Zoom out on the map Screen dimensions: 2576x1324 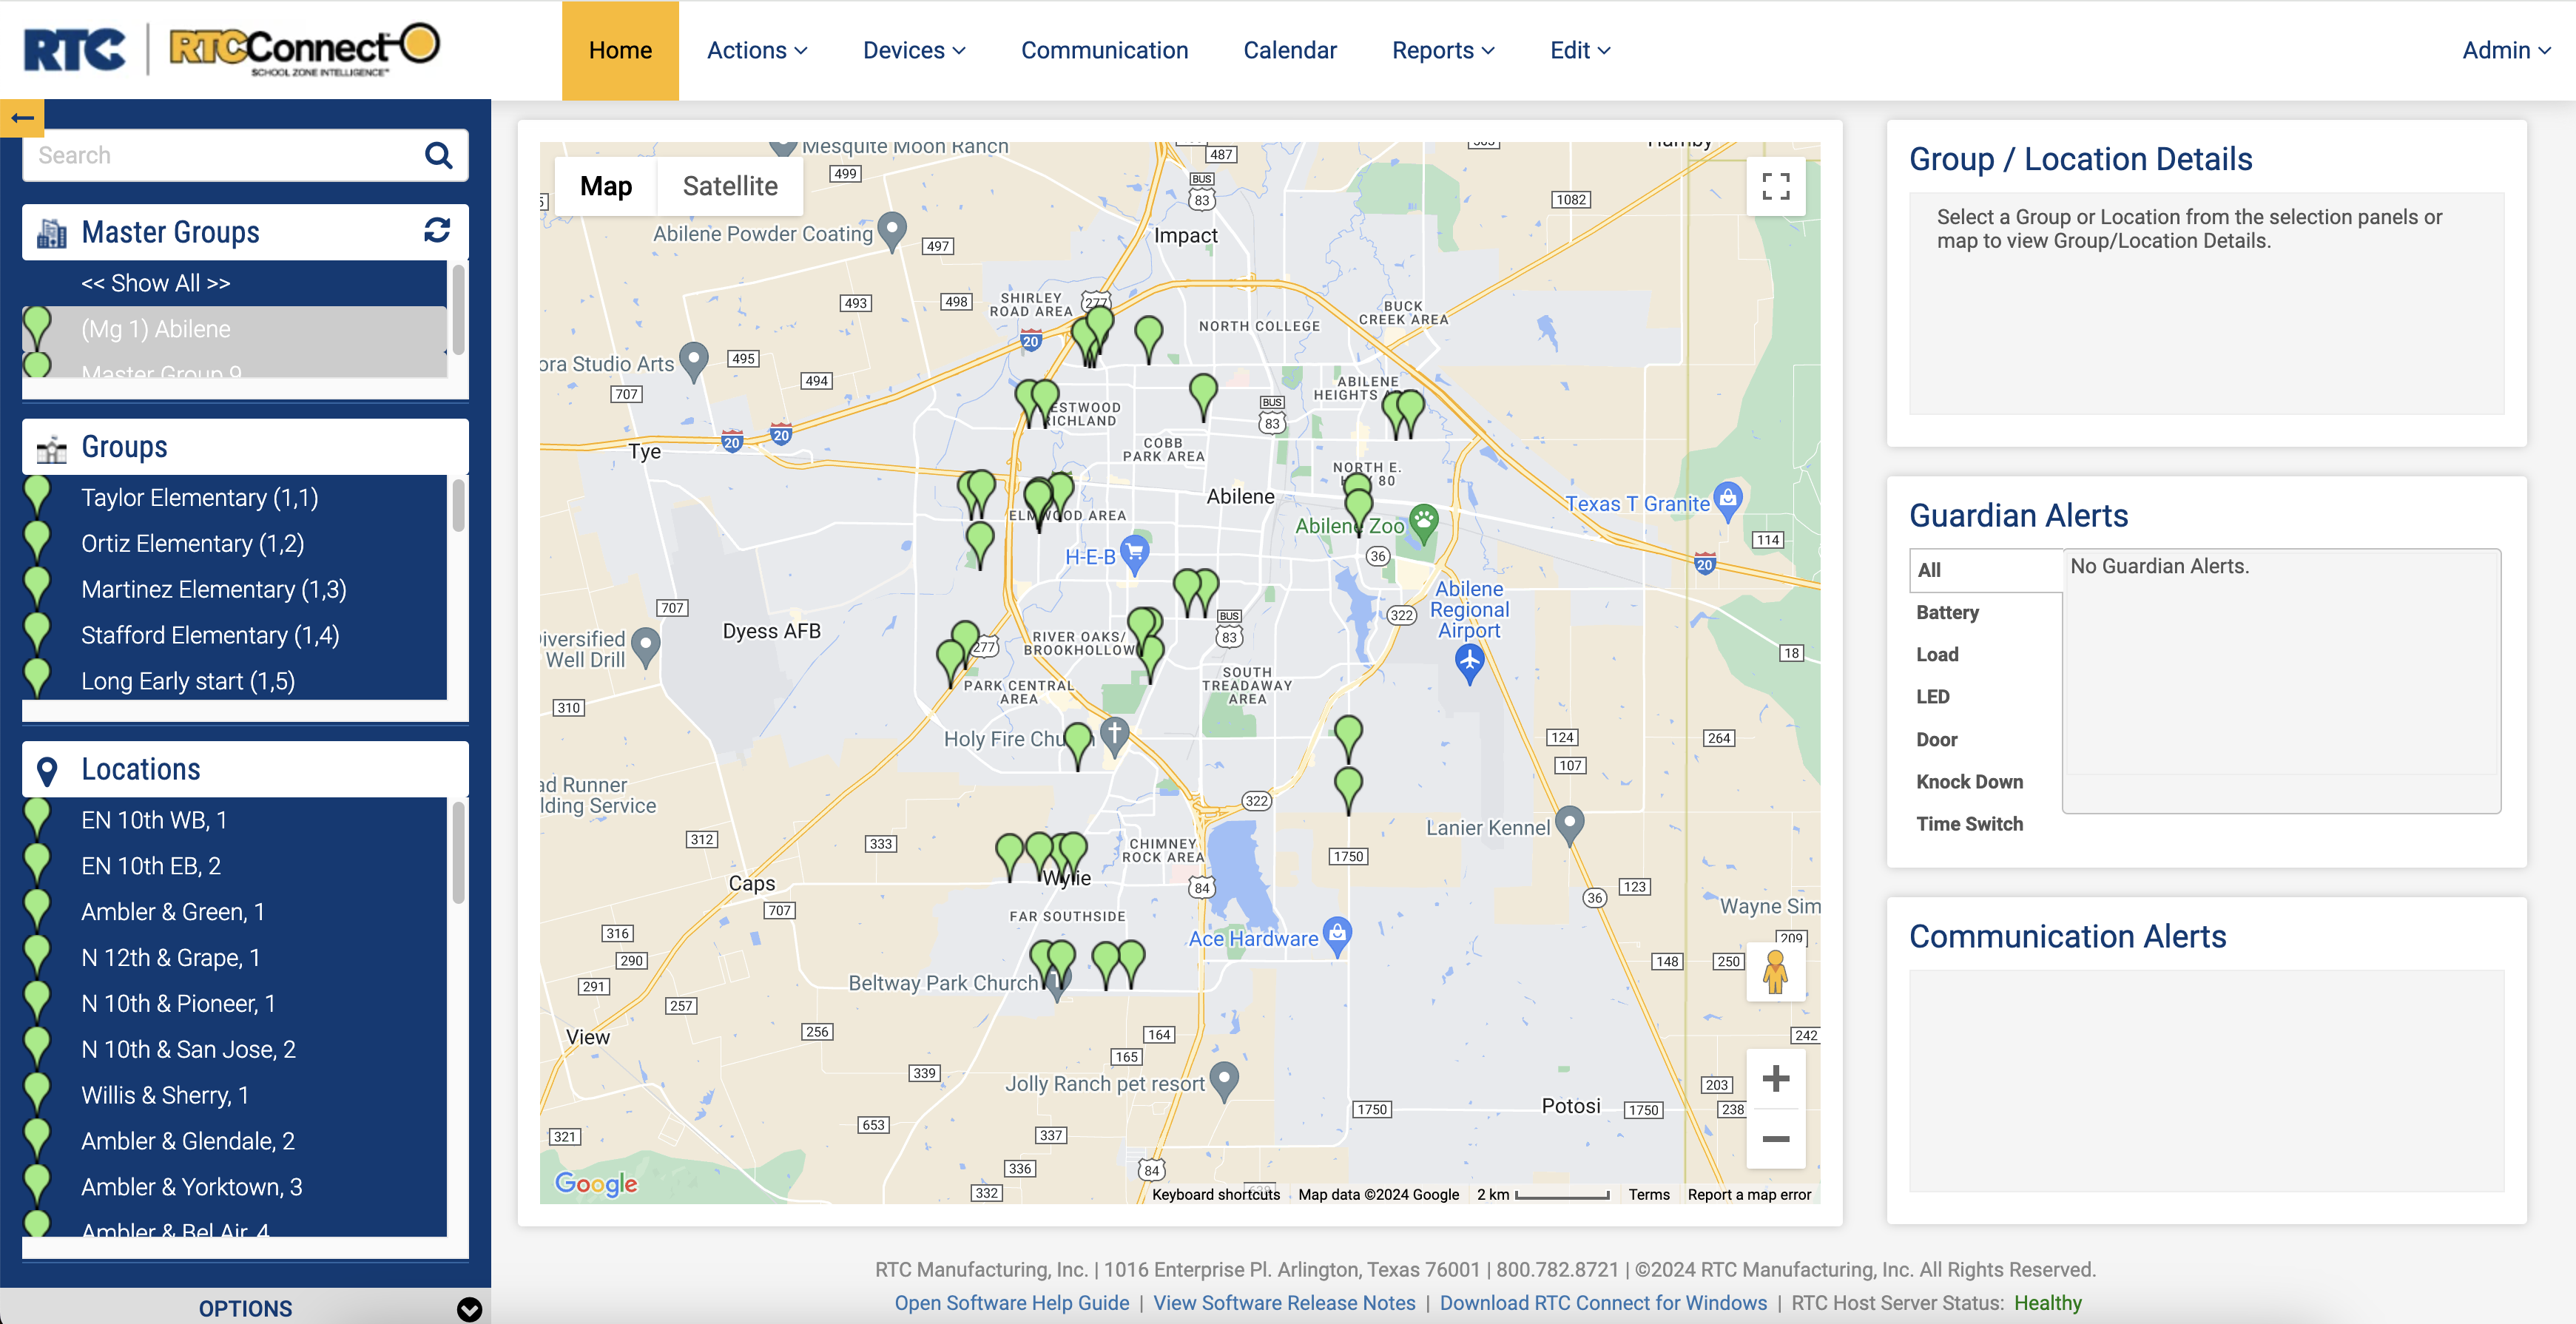(1775, 1139)
